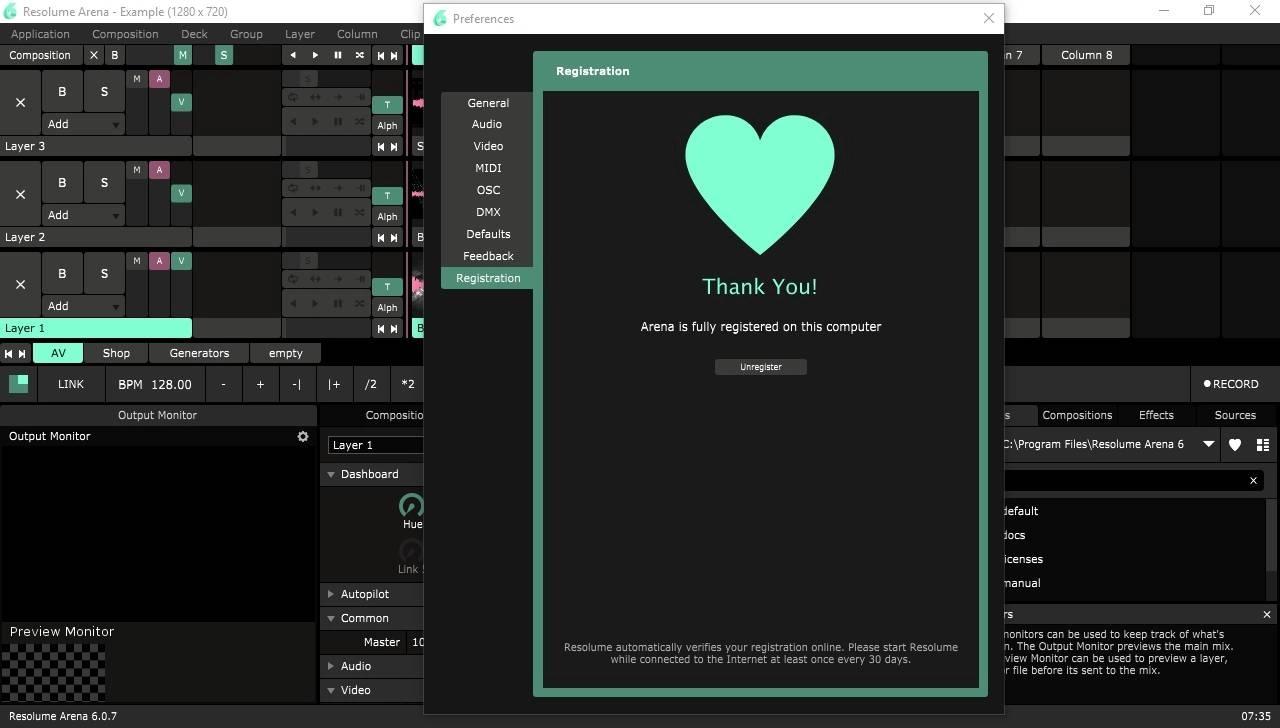1280x728 pixels.
Task: Clear Layer 3 with its X button
Action: click(x=20, y=103)
